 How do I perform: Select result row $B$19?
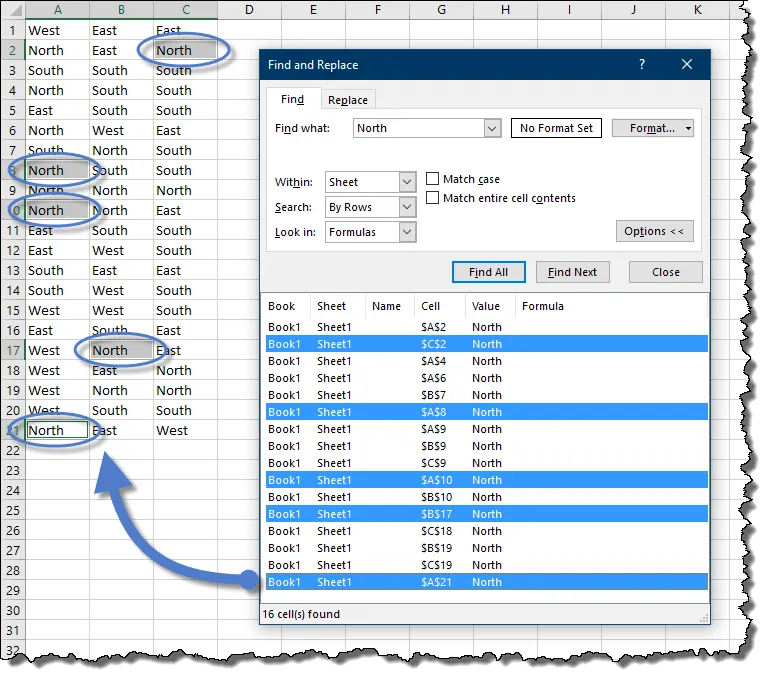click(x=486, y=548)
